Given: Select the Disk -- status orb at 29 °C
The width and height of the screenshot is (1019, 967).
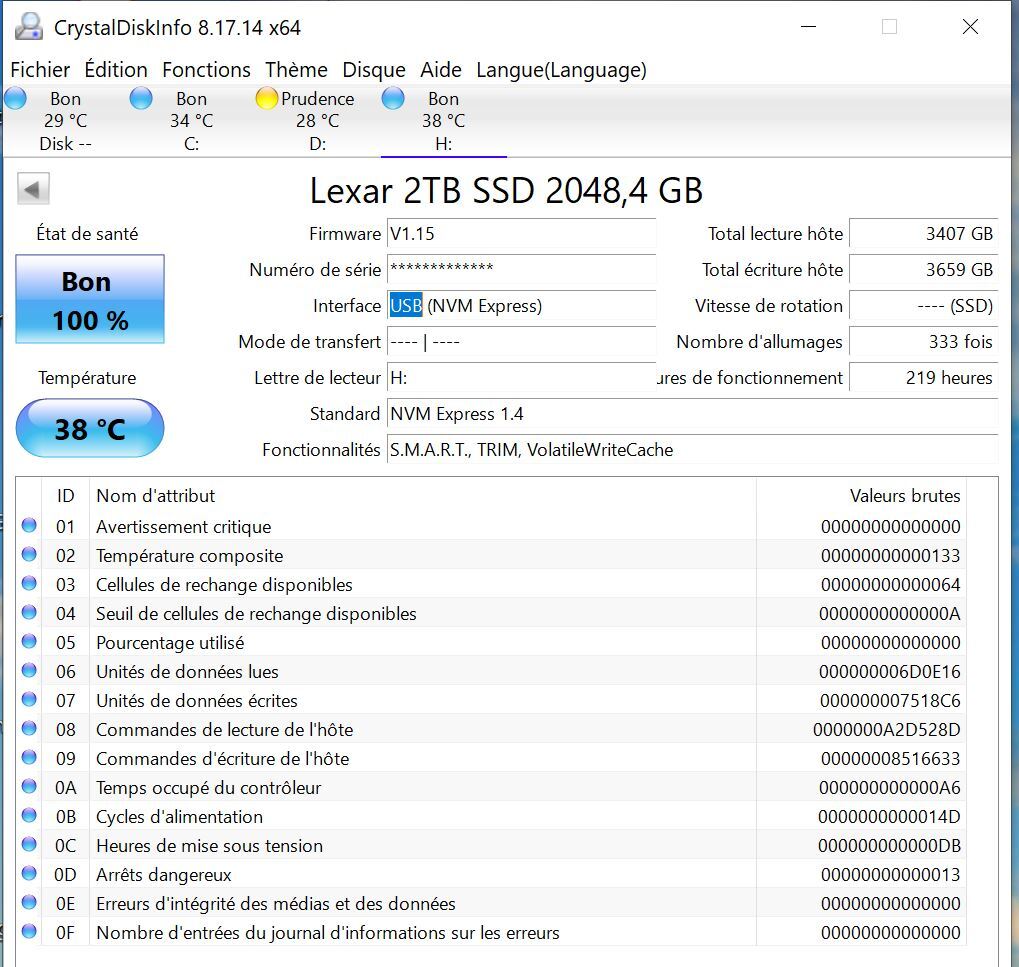Looking at the screenshot, I should 16,99.
